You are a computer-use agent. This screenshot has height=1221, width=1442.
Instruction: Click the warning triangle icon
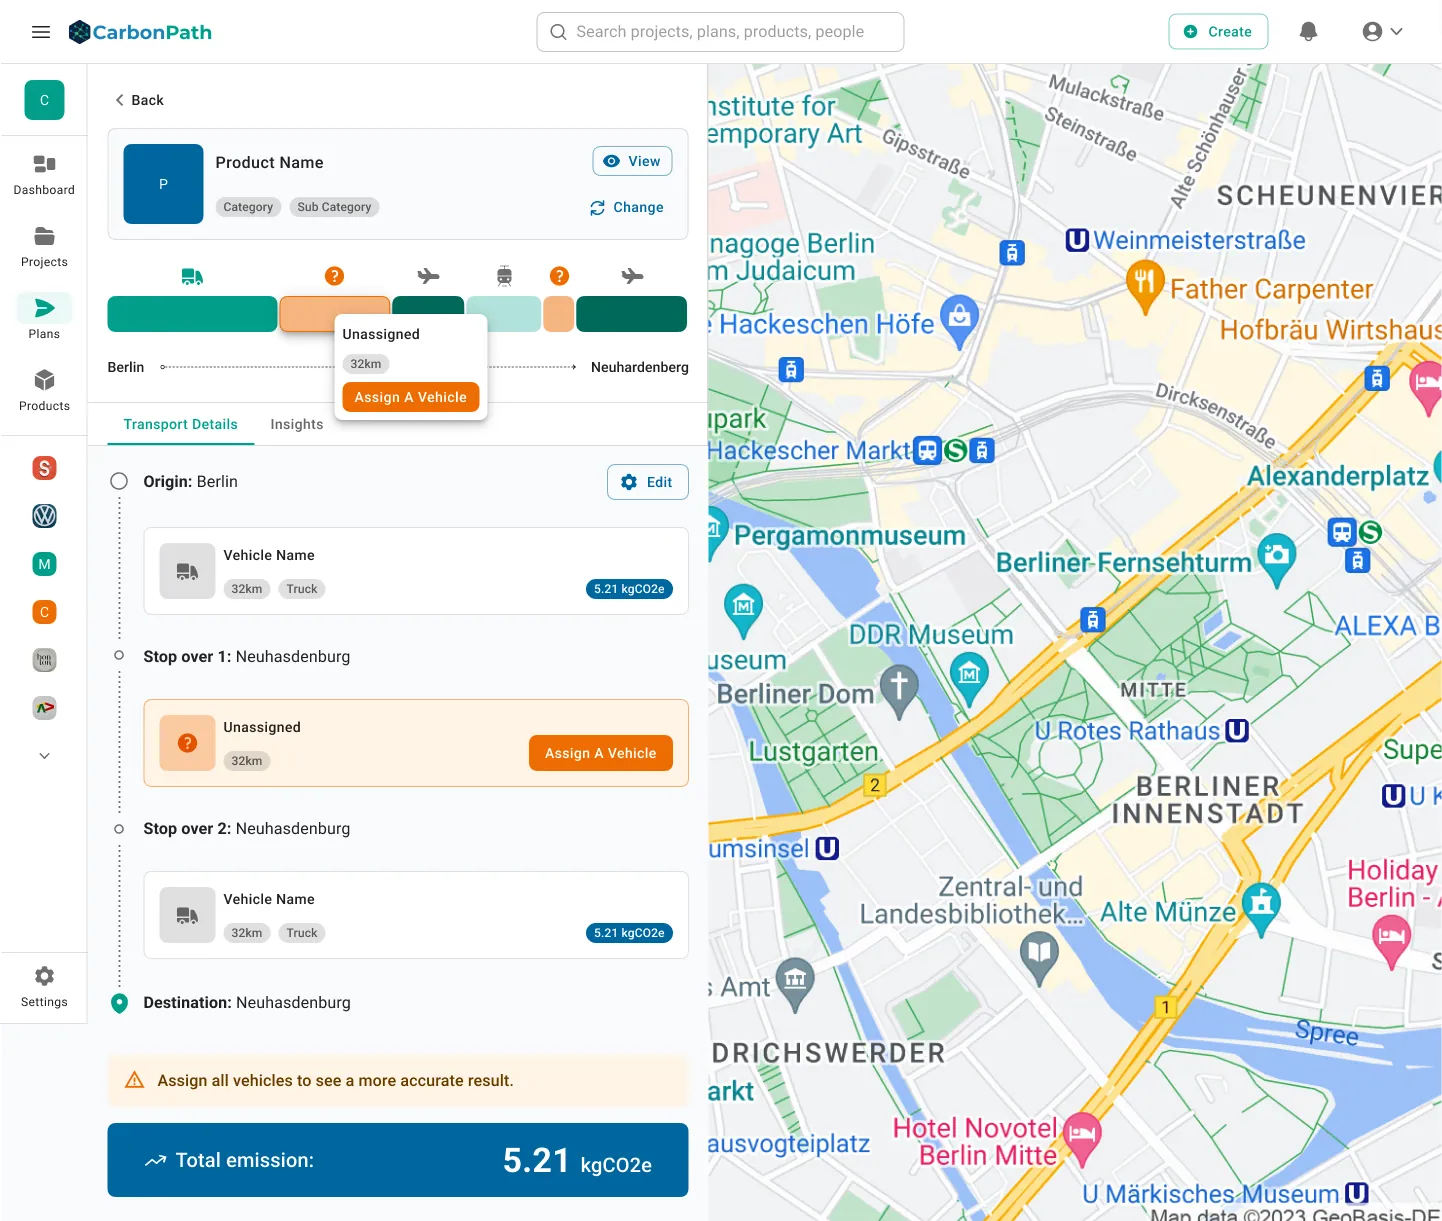pos(134,1080)
